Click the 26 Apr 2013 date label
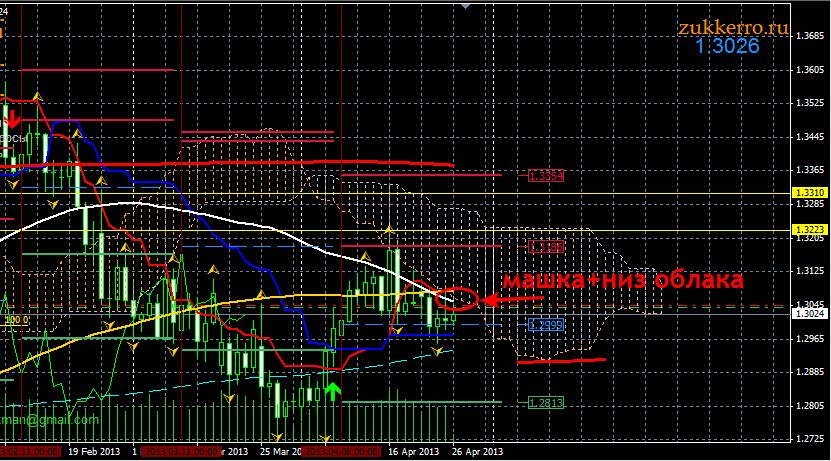Viewport: 831px width, 461px height. [x=477, y=452]
